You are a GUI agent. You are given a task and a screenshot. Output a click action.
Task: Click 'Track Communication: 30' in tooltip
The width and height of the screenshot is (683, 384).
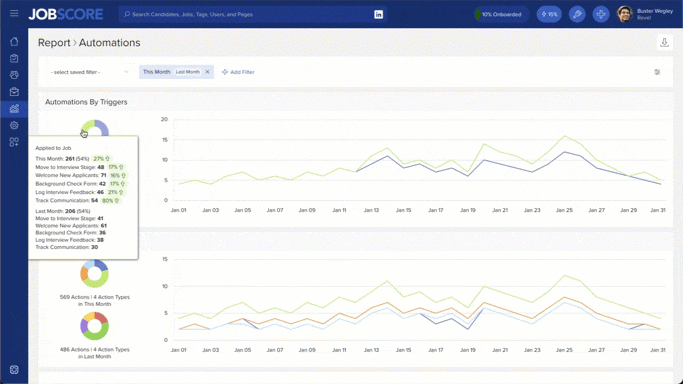click(x=67, y=247)
